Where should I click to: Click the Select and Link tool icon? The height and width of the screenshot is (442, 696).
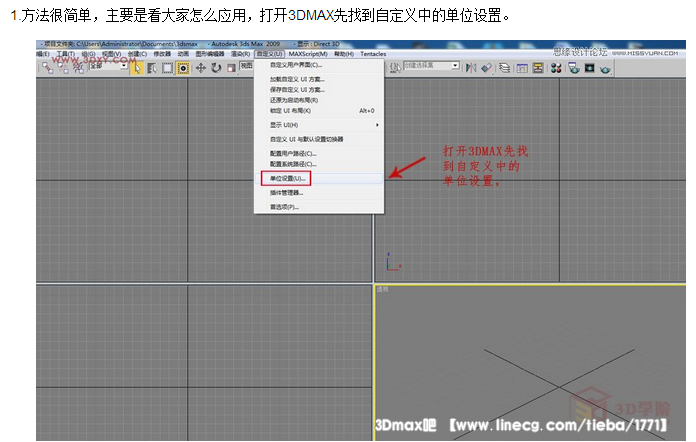tap(47, 68)
